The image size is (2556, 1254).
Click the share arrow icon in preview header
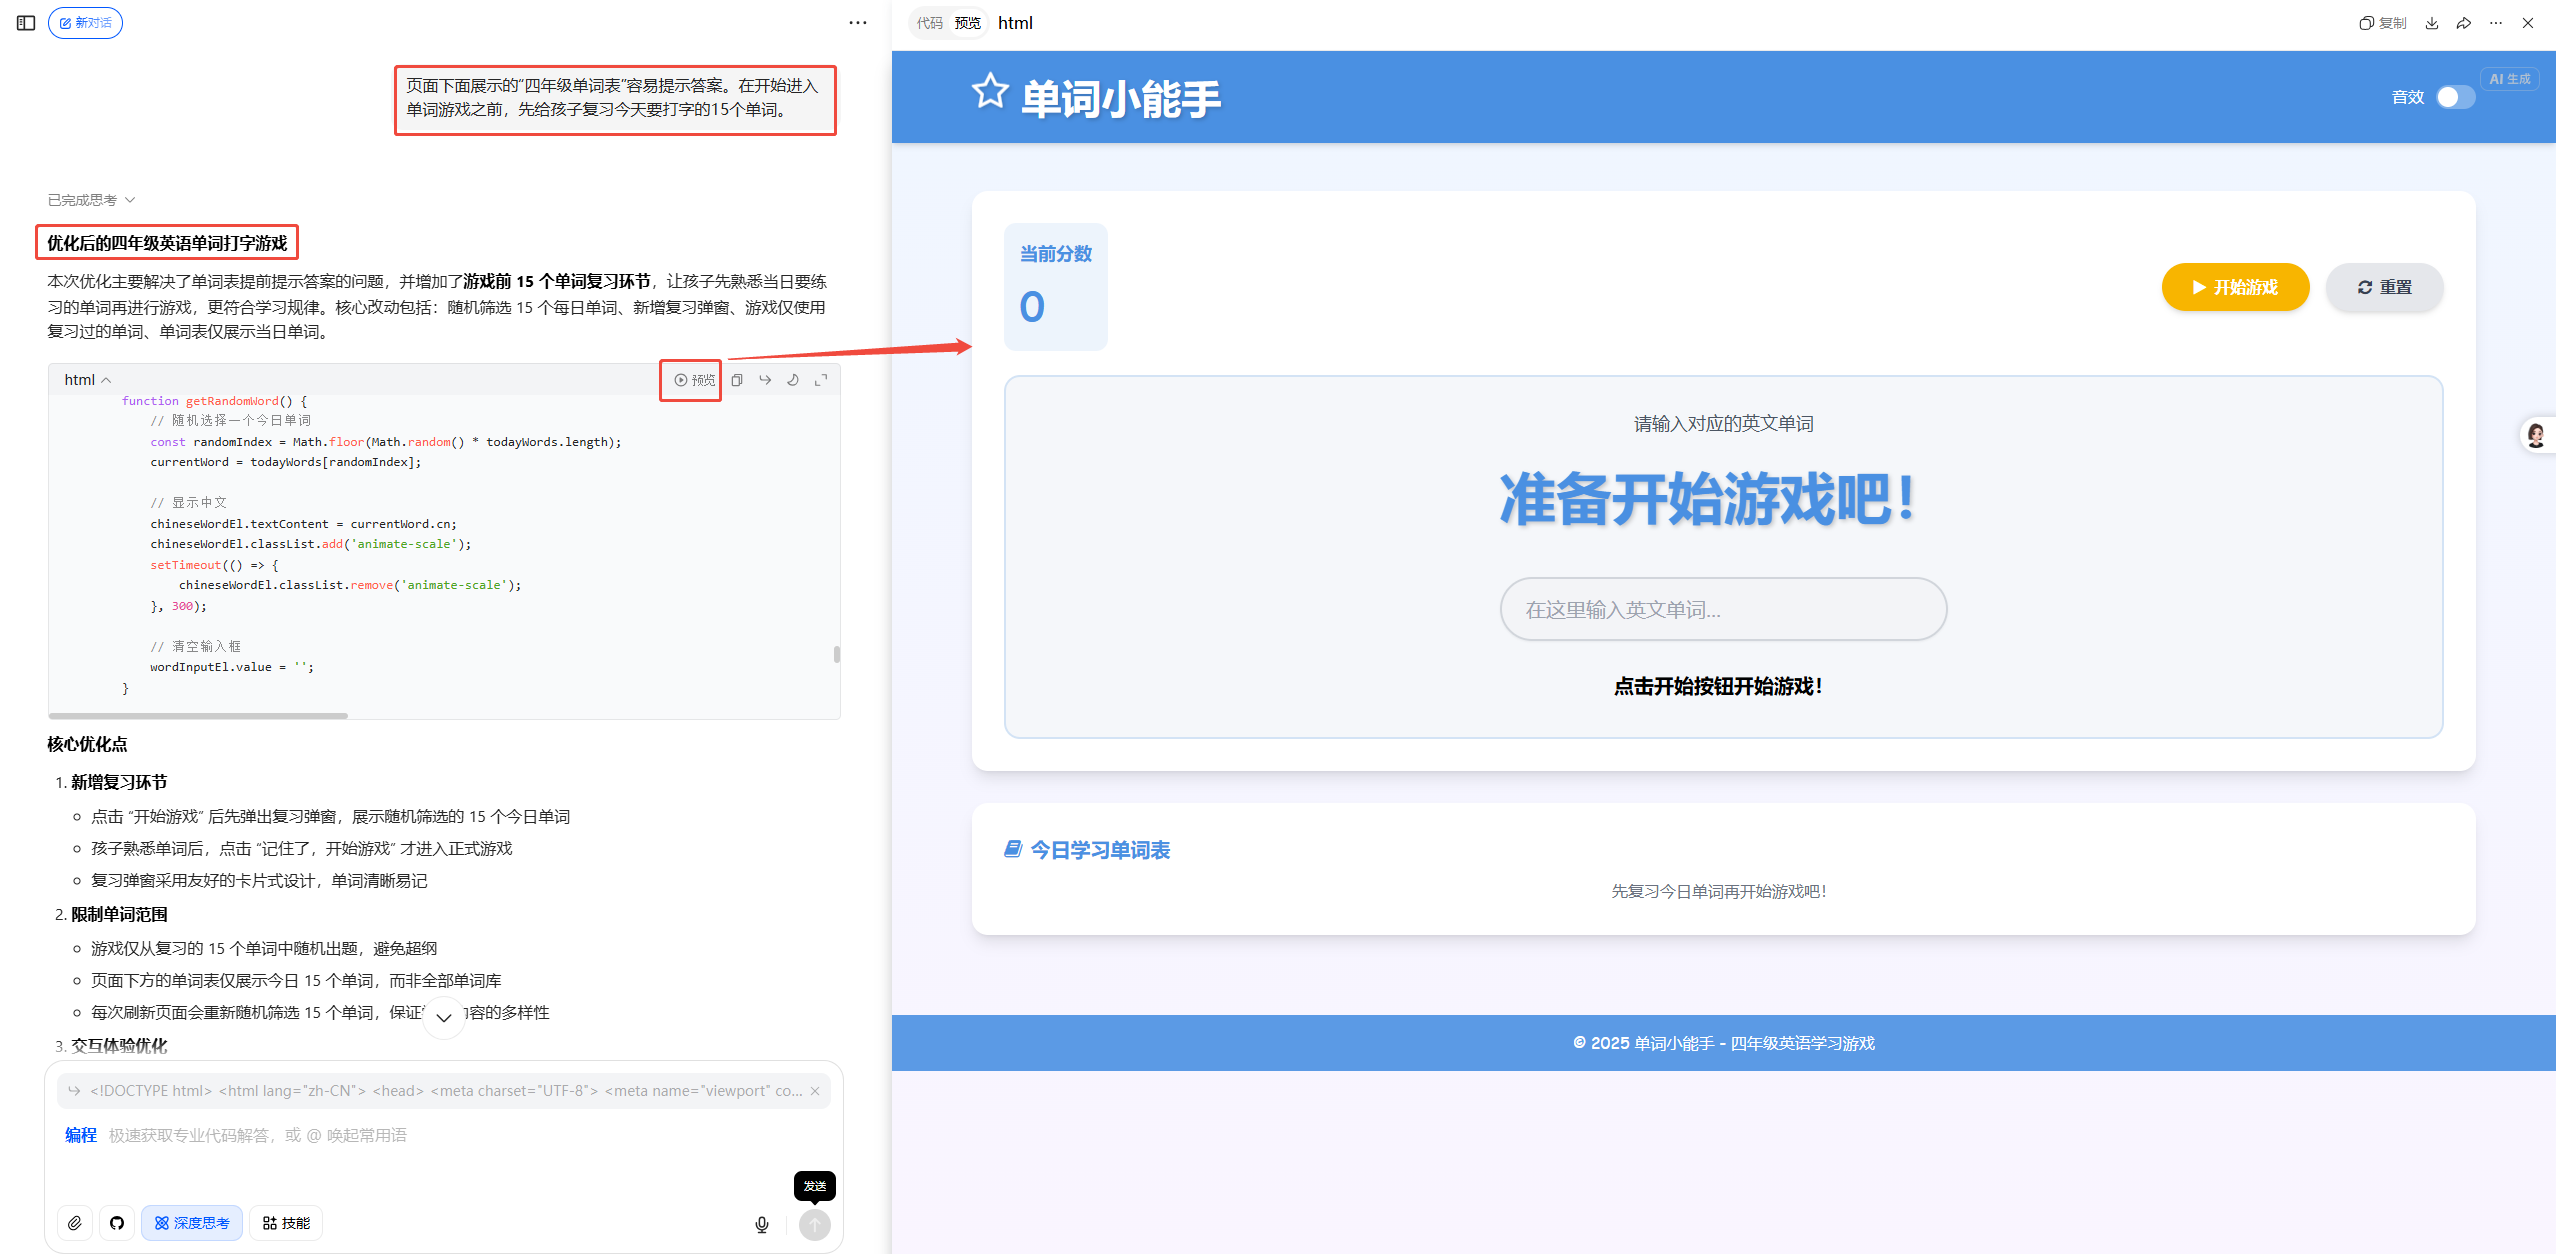(x=2464, y=23)
